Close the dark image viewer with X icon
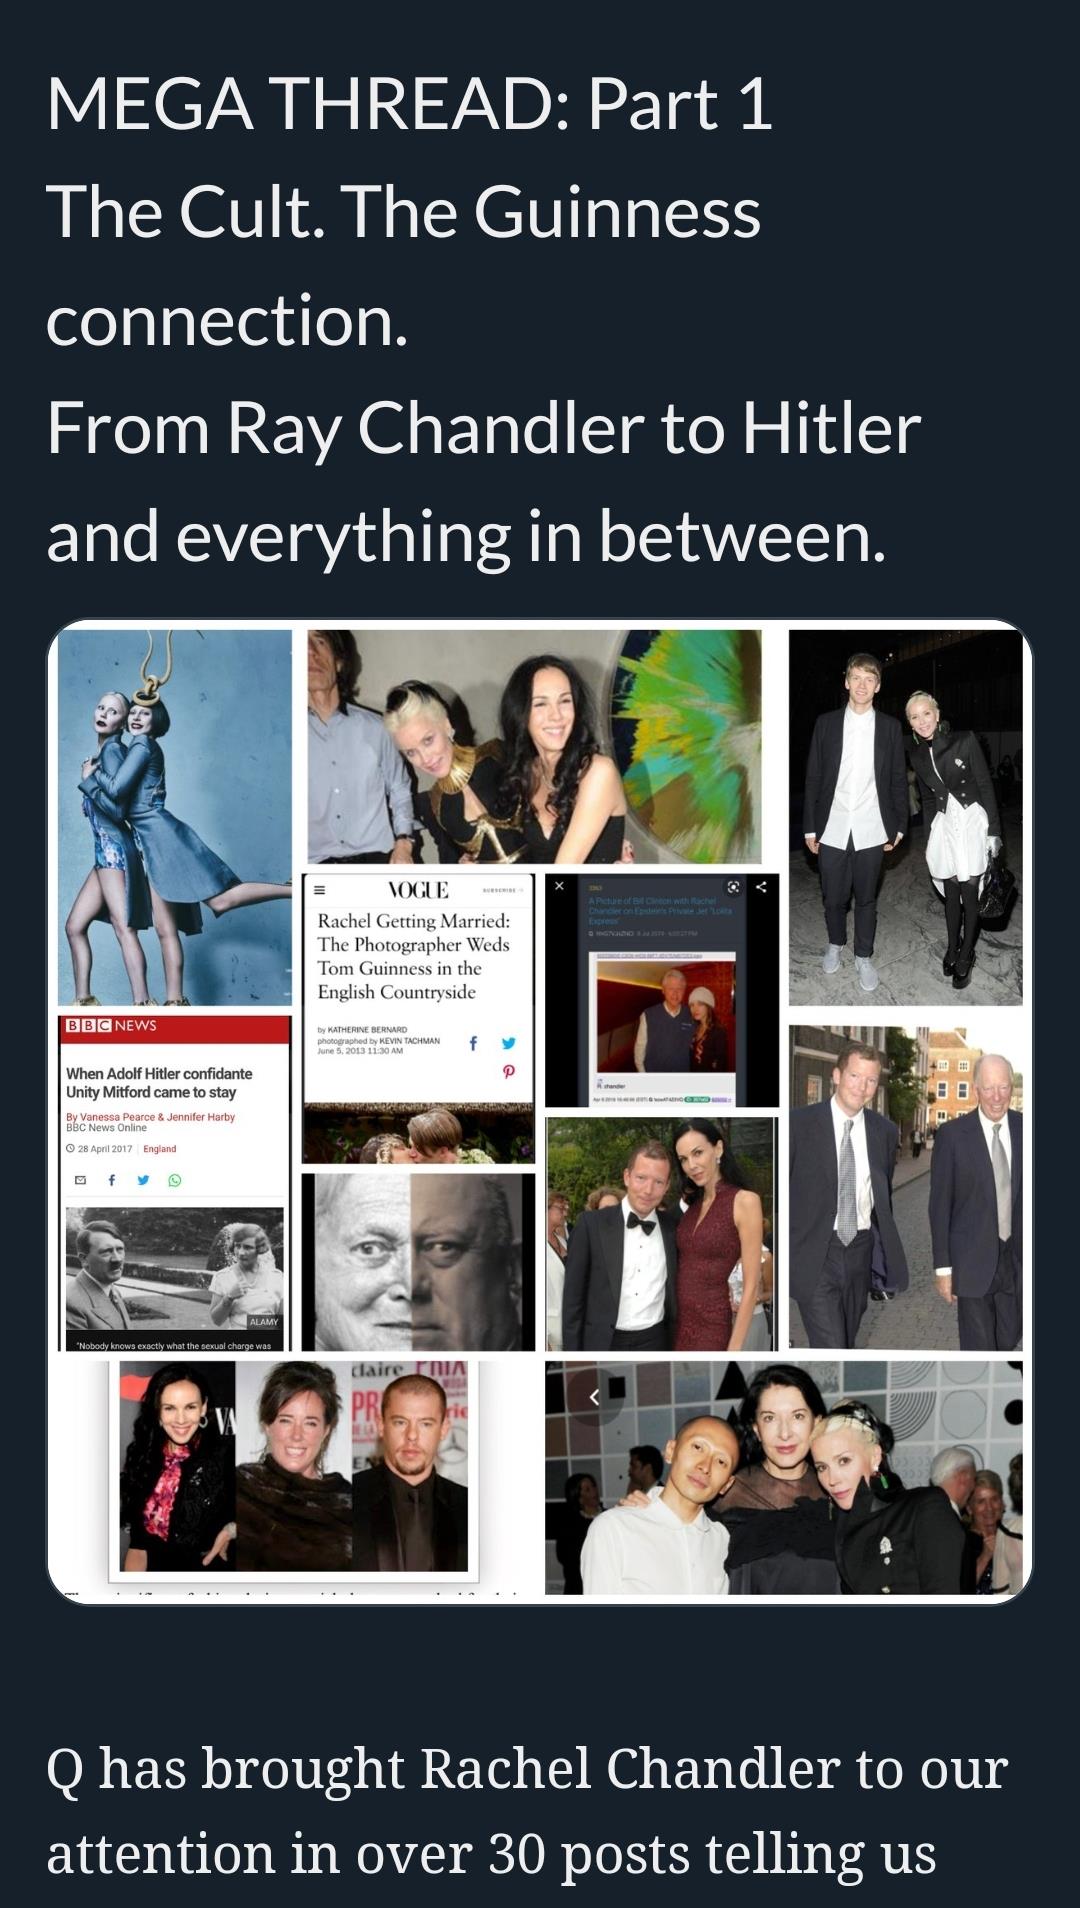The width and height of the screenshot is (1080, 1908). [x=560, y=886]
